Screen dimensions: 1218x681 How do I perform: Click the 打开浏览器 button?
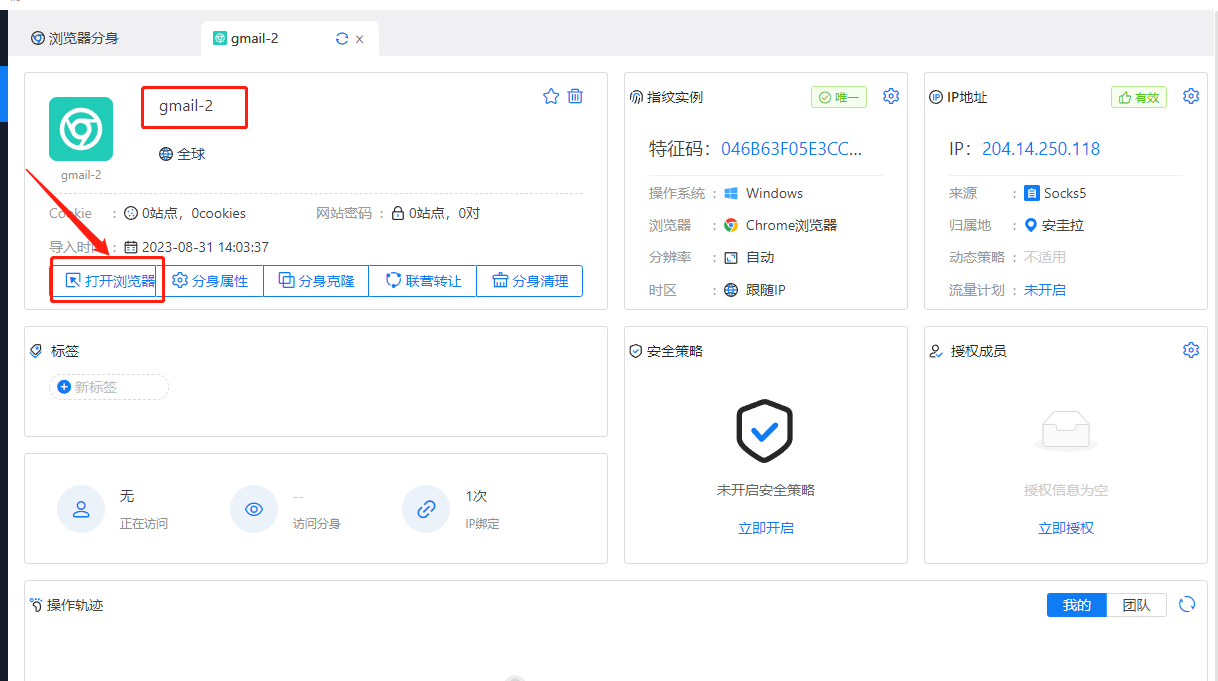pos(109,281)
